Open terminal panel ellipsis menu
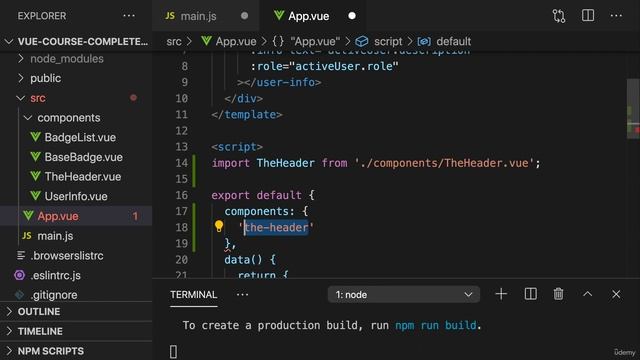The width and height of the screenshot is (640, 360). [x=242, y=294]
